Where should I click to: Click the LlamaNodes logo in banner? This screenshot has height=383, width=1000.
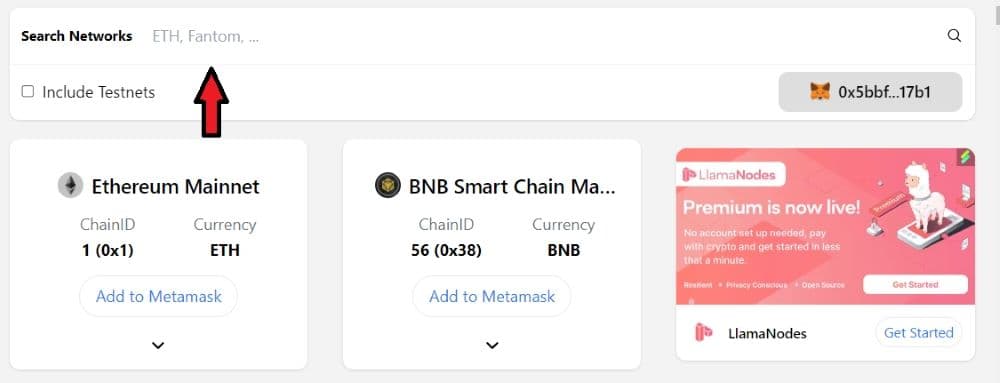pos(731,174)
